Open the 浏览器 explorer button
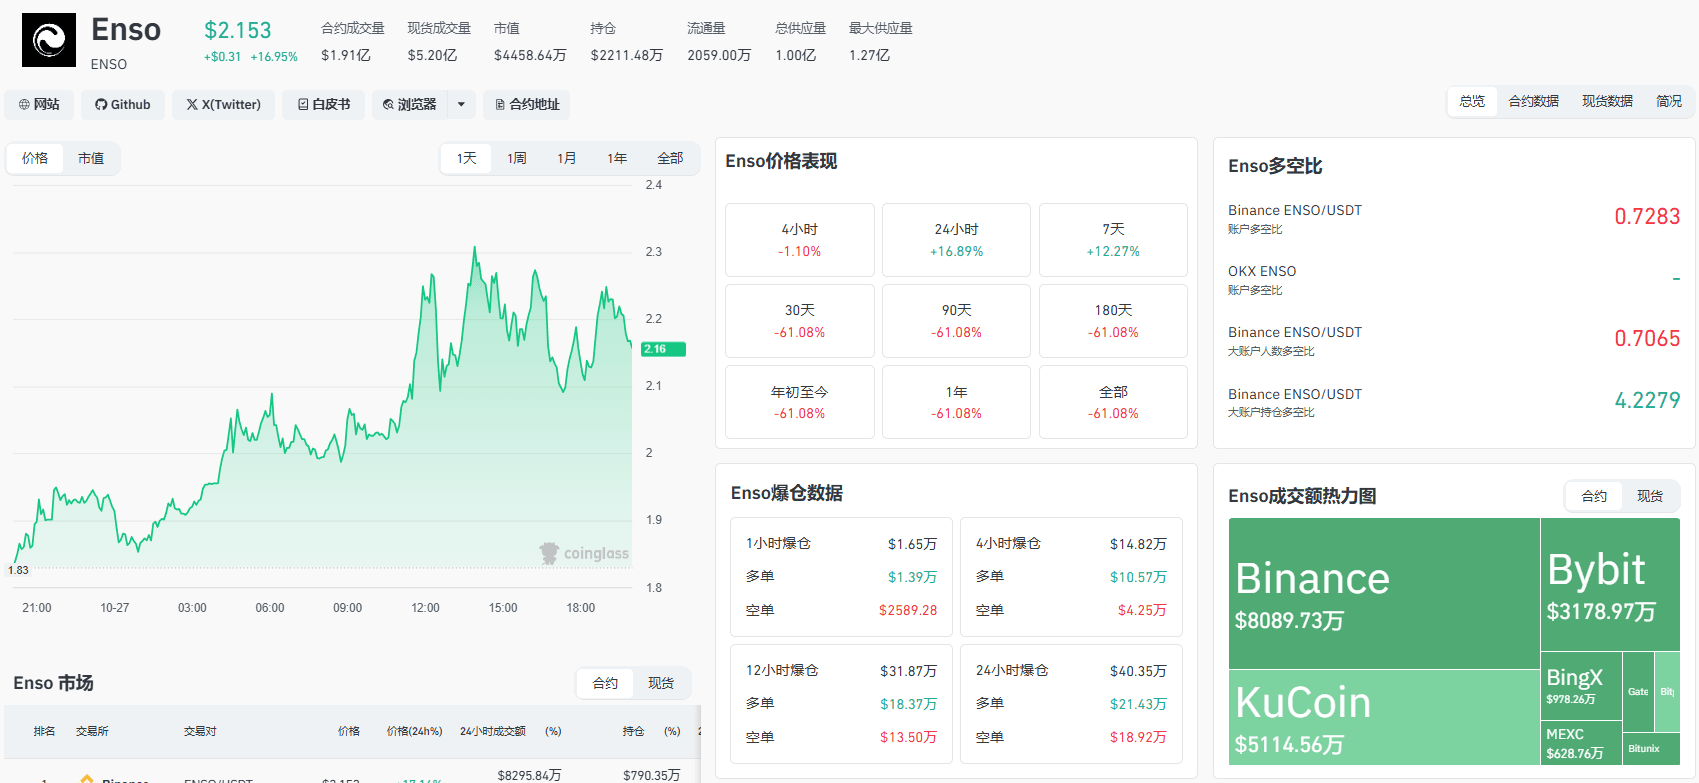1699x783 pixels. coord(410,104)
